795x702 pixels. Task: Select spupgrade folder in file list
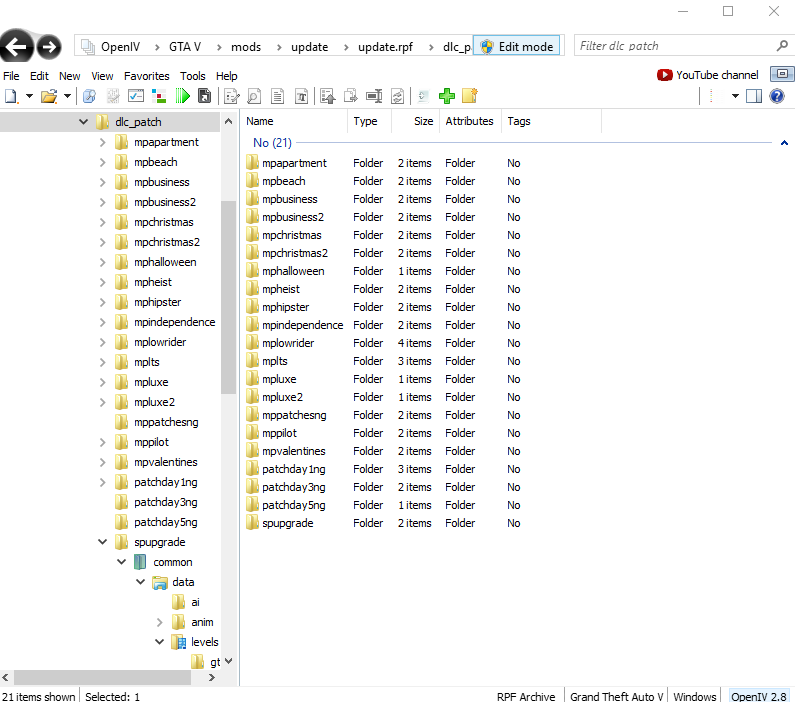point(287,523)
